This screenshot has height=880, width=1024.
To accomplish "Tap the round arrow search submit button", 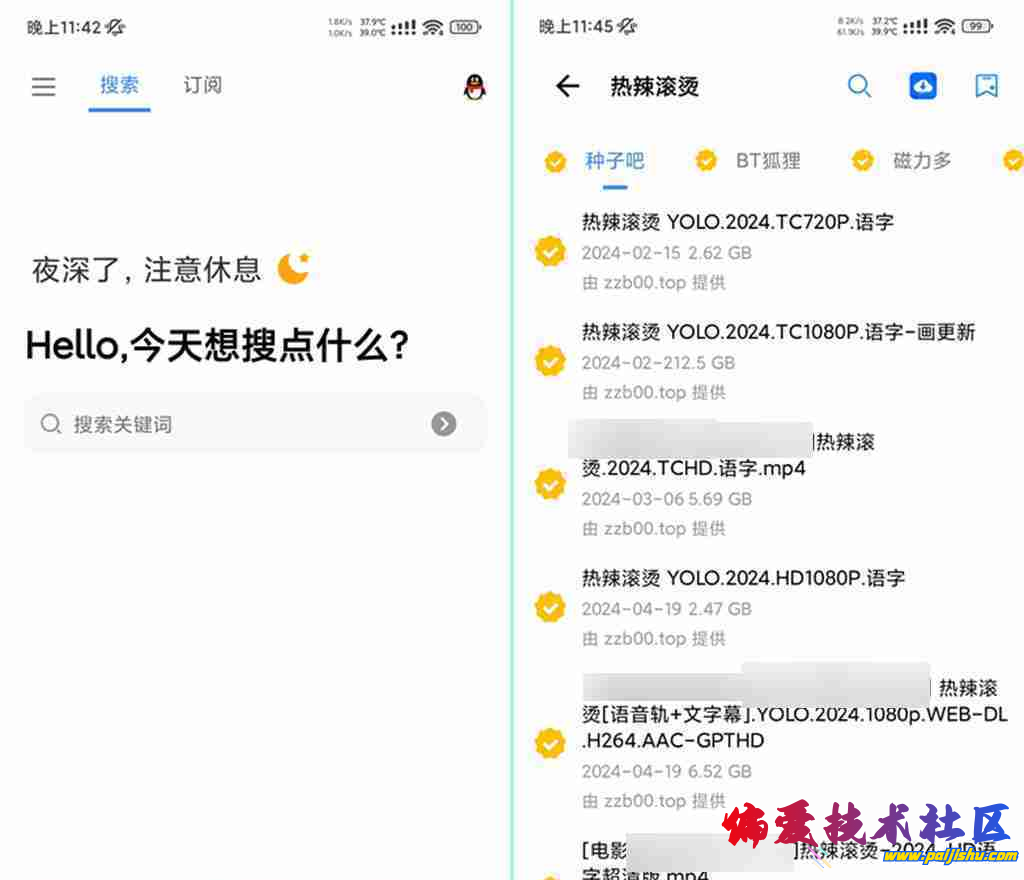I will pos(443,424).
